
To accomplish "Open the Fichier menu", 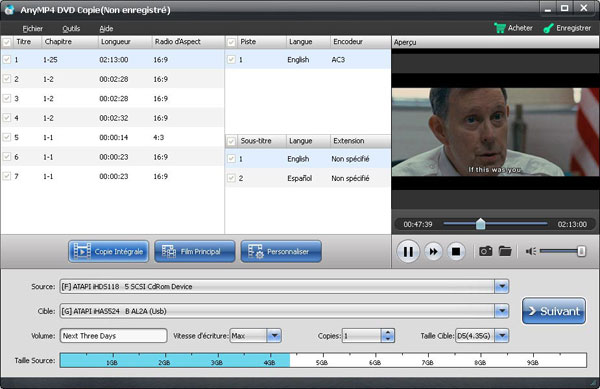I will (x=33, y=28).
